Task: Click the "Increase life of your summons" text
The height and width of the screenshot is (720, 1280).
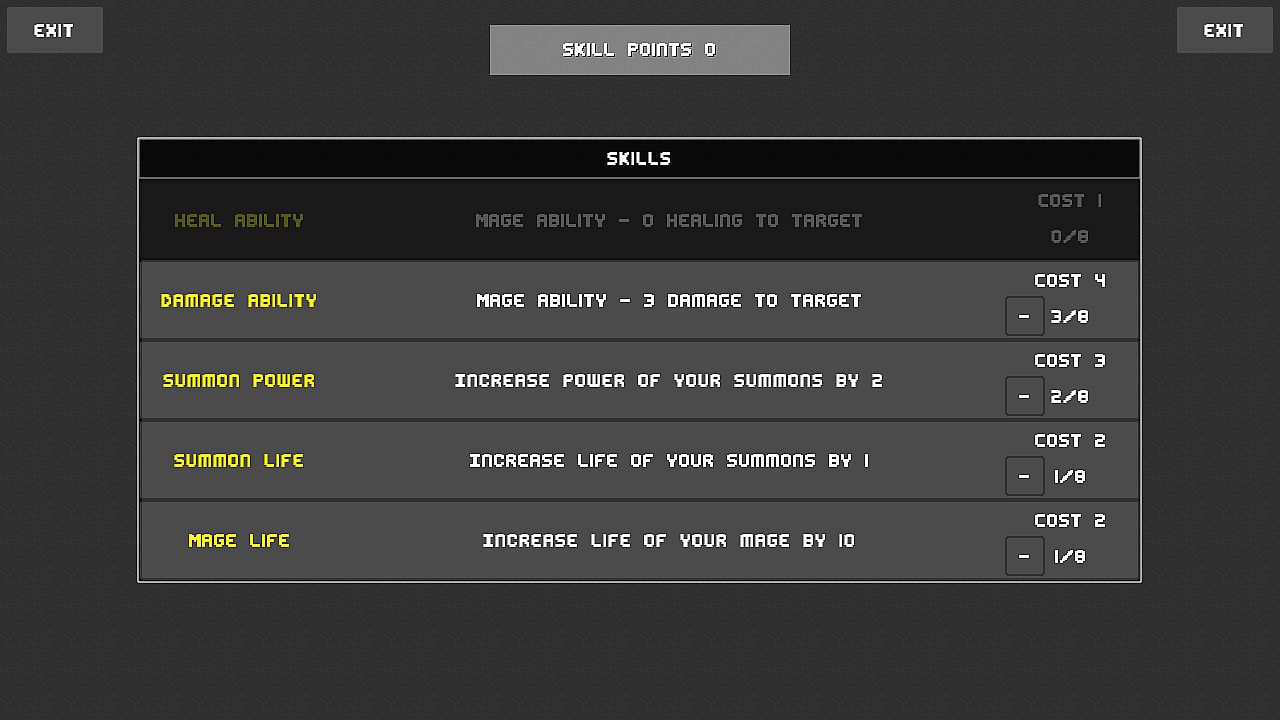Action: pos(668,460)
